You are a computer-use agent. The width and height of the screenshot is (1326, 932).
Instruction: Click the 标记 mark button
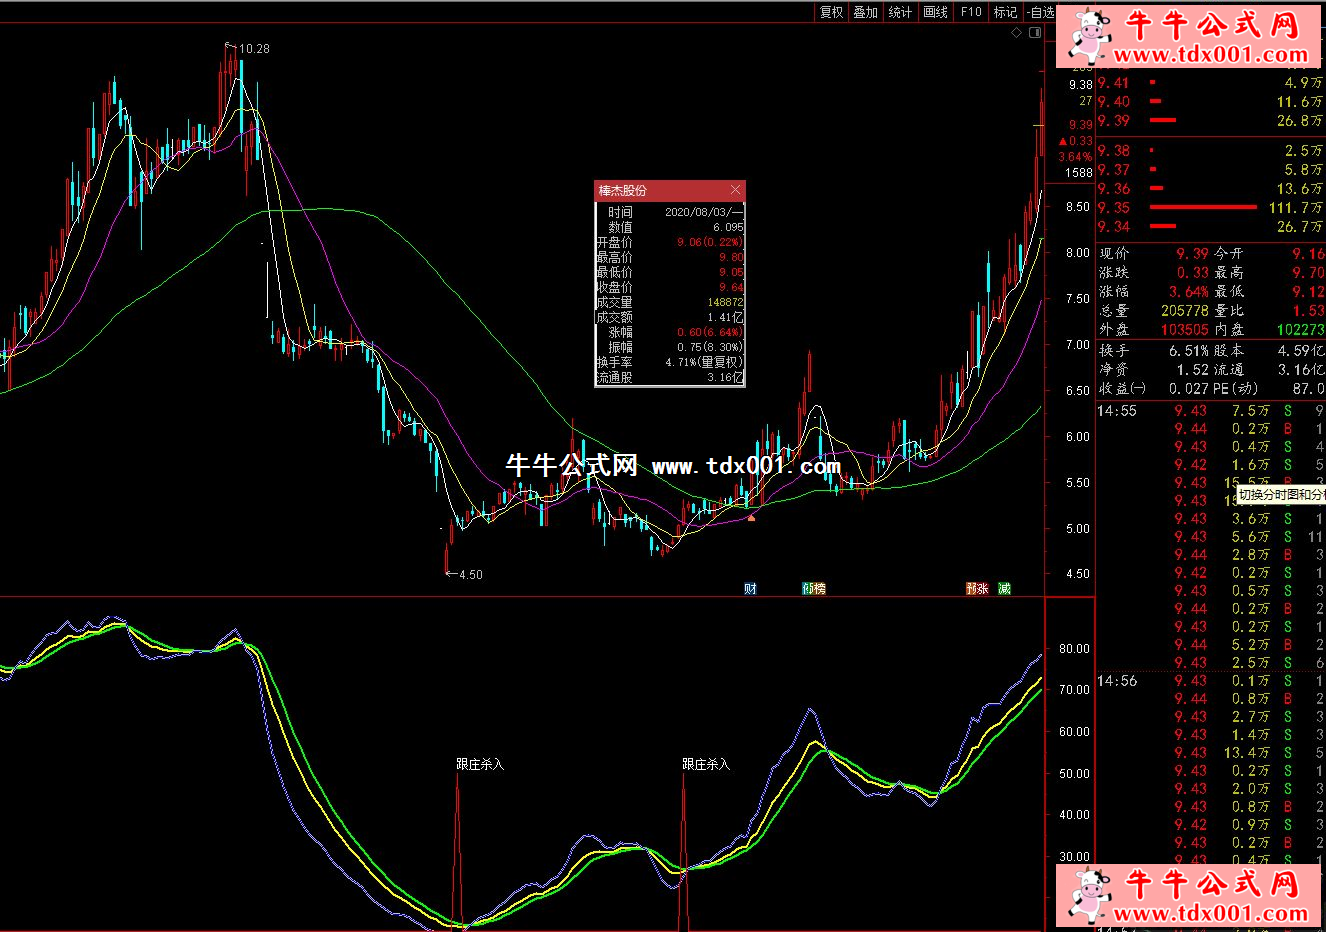pyautogui.click(x=1005, y=12)
